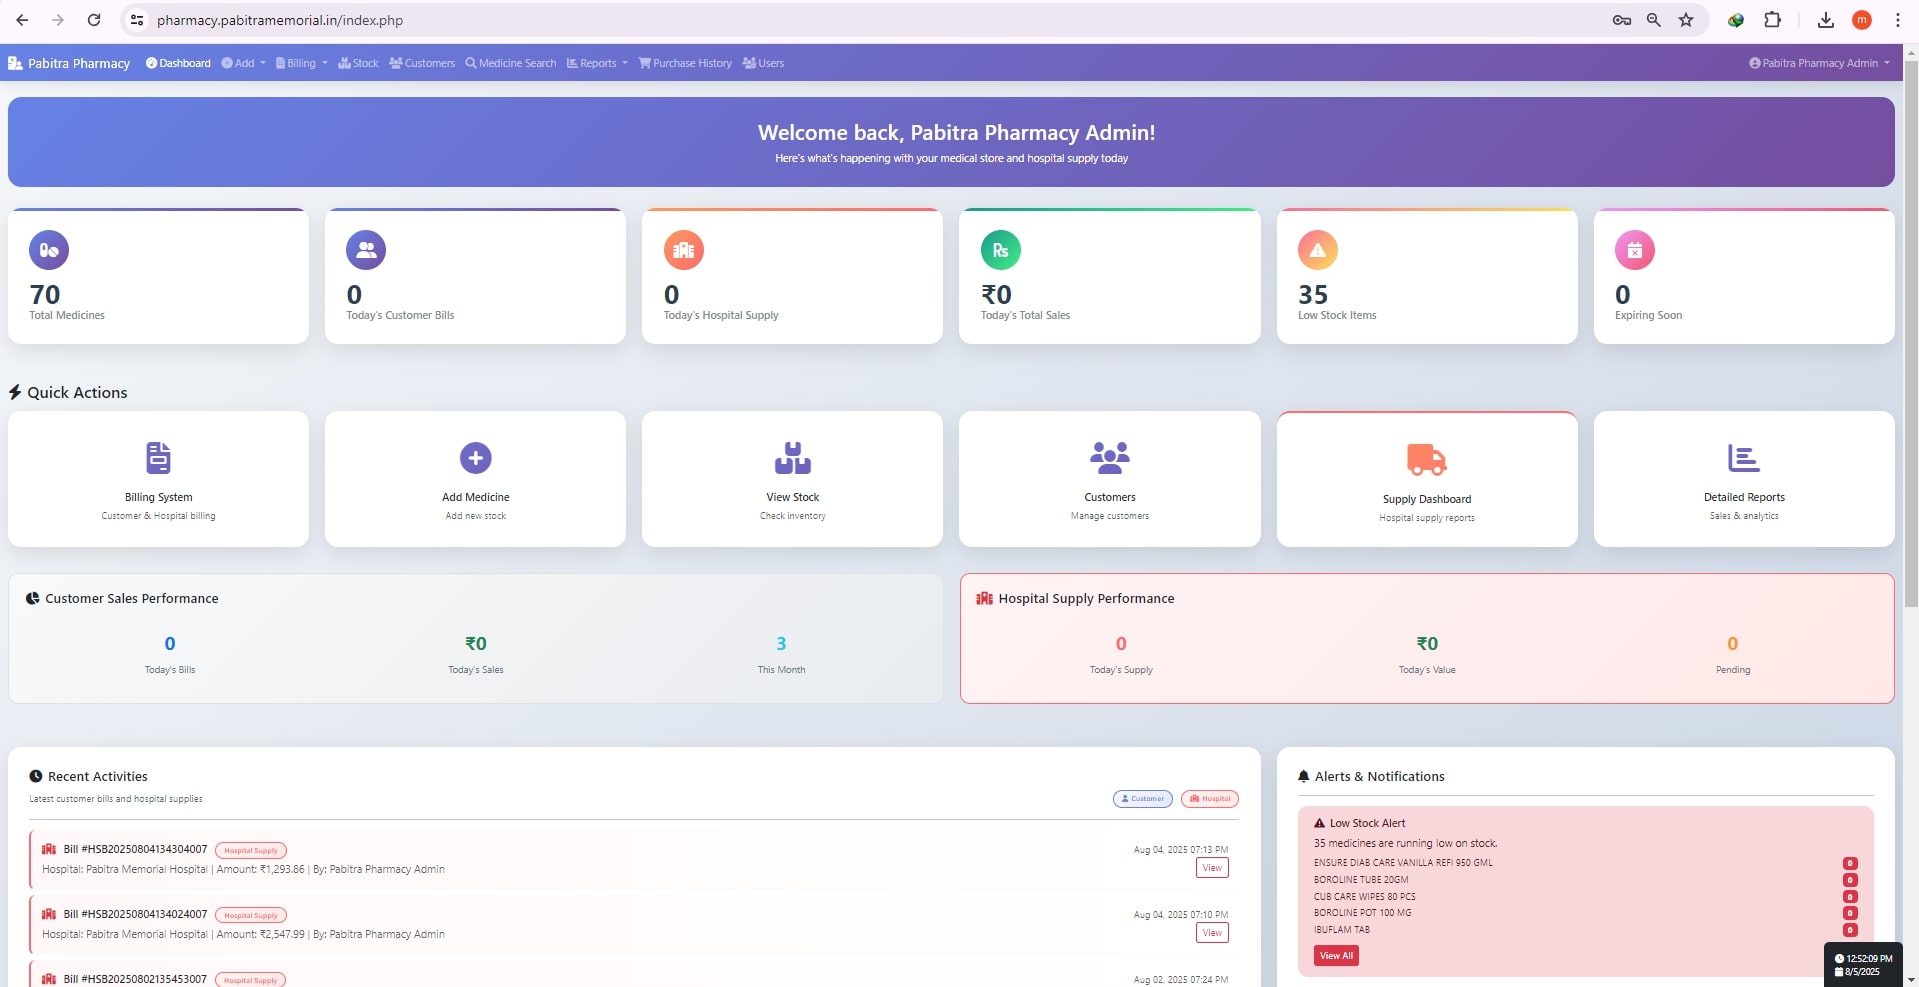The width and height of the screenshot is (1919, 987).
Task: Expand the Add dropdown menu
Action: (x=242, y=62)
